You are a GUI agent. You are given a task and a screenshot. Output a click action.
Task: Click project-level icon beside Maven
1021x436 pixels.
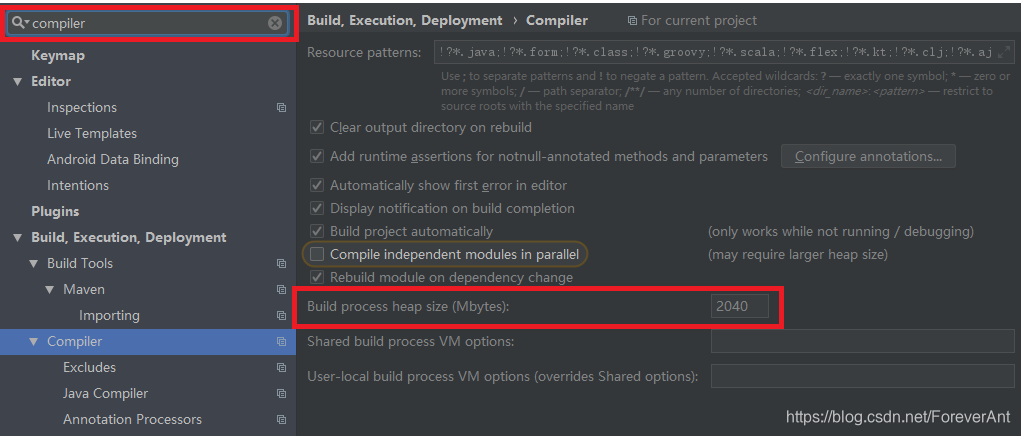pyautogui.click(x=281, y=290)
